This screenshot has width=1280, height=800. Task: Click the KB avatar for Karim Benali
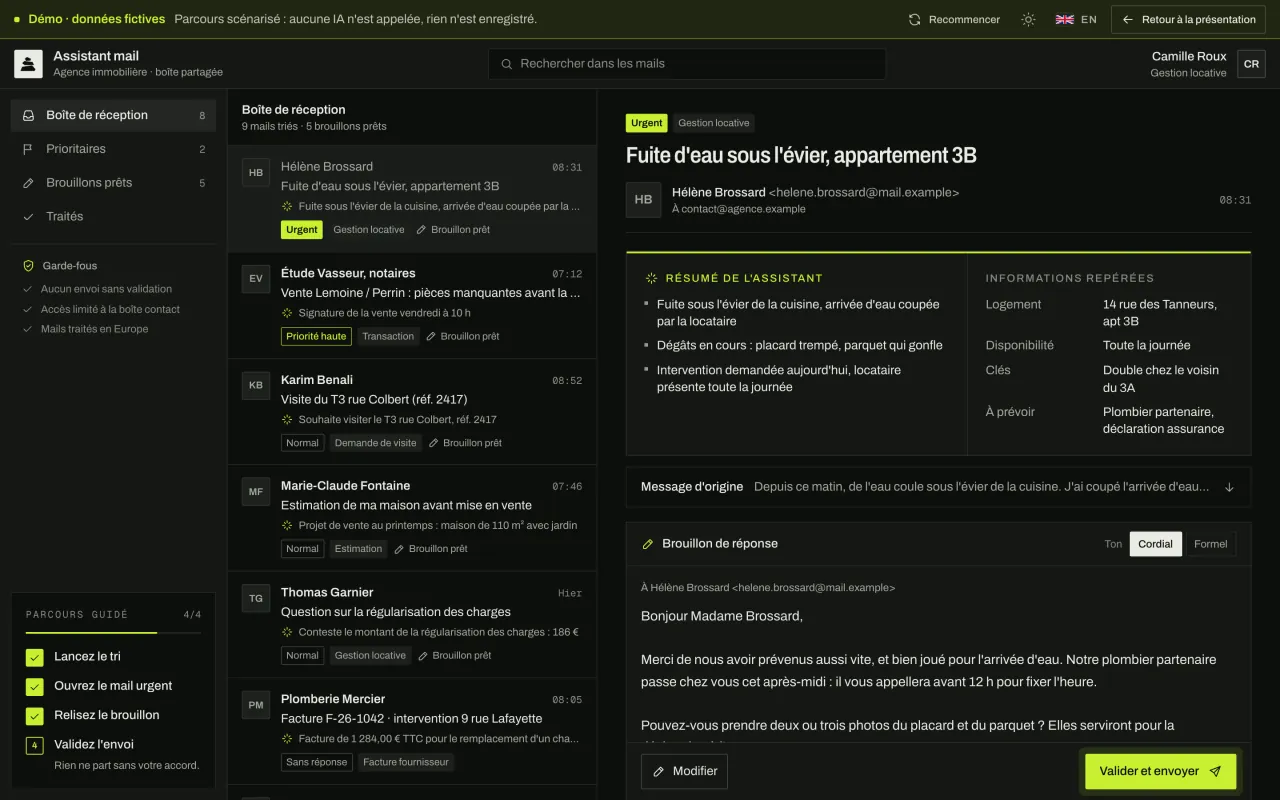256,385
